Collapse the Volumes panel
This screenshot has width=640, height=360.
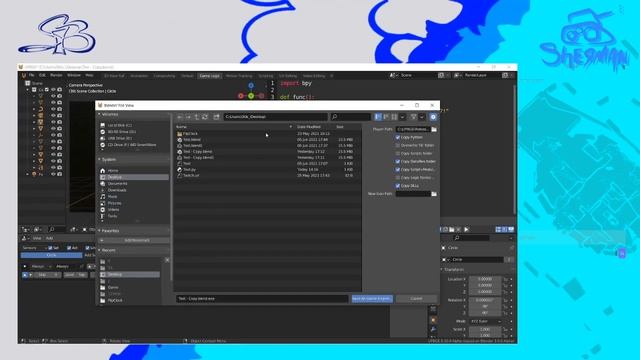pyautogui.click(x=99, y=114)
